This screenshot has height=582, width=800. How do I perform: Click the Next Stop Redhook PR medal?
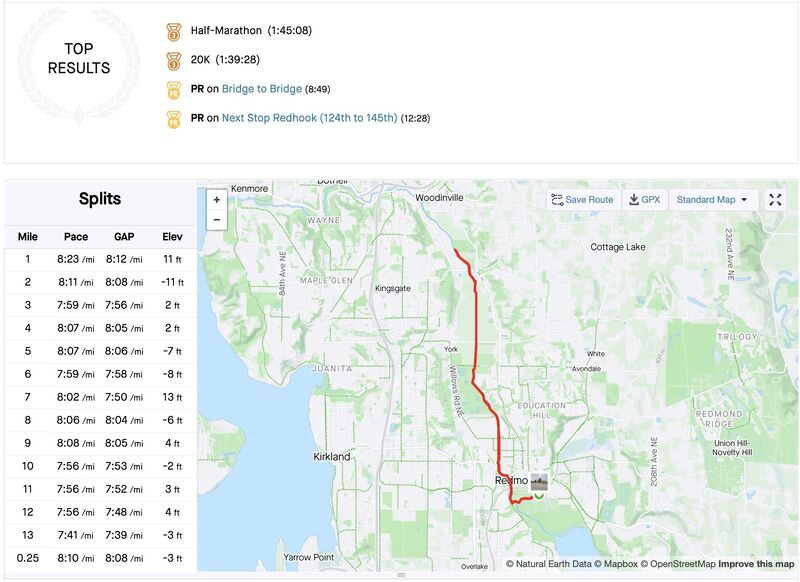tap(174, 118)
